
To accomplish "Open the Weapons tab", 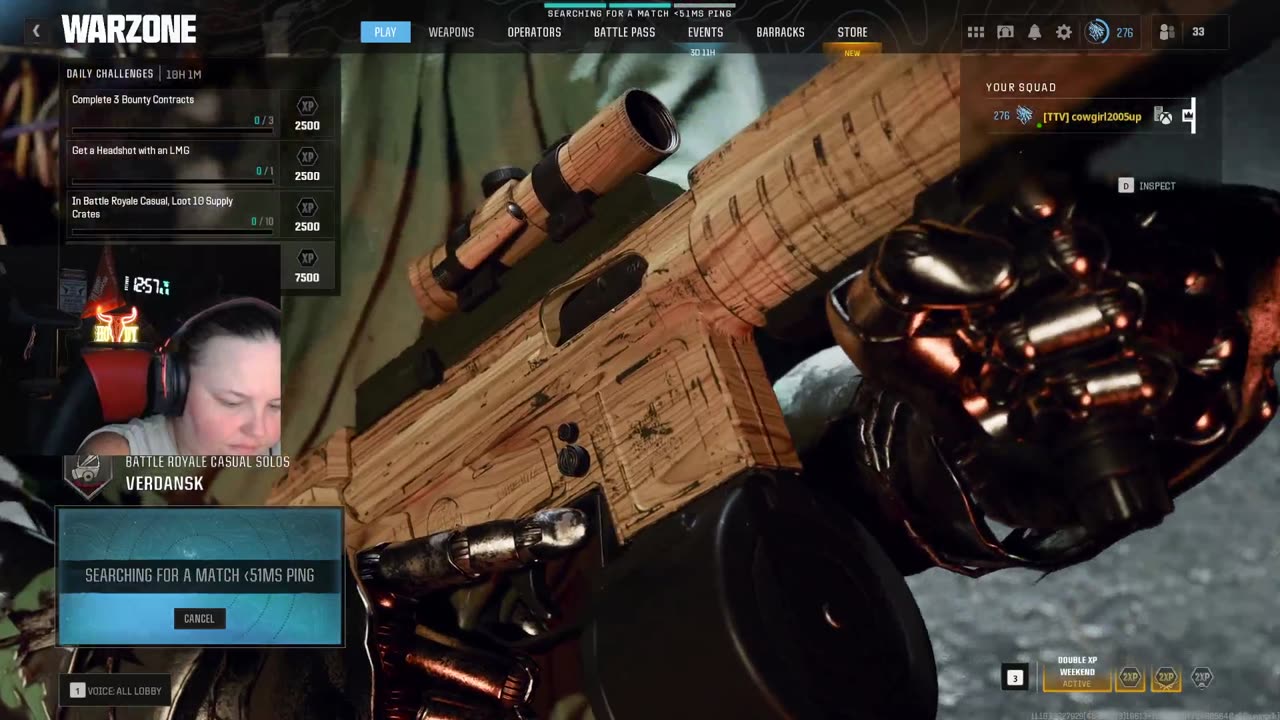I will pyautogui.click(x=451, y=32).
